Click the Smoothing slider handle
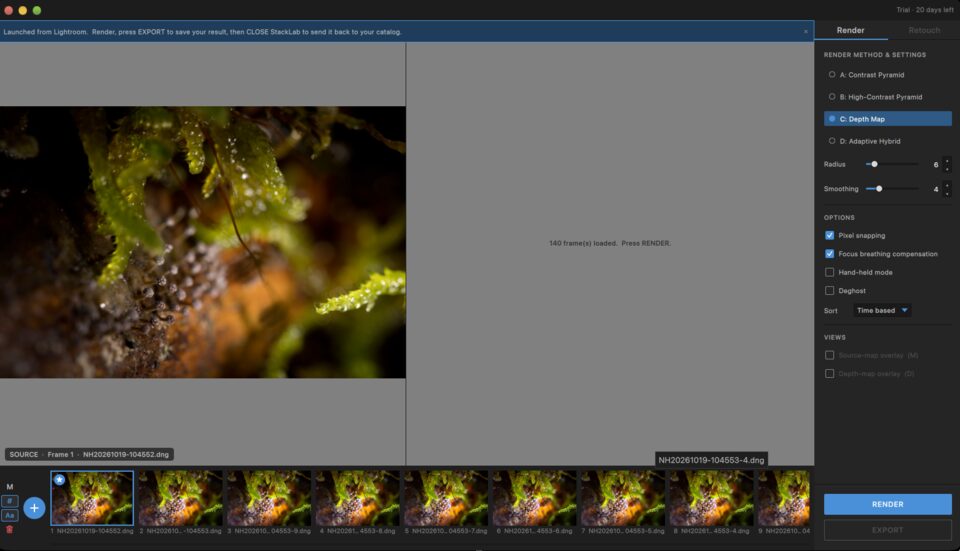The height and width of the screenshot is (551, 960). (x=879, y=189)
